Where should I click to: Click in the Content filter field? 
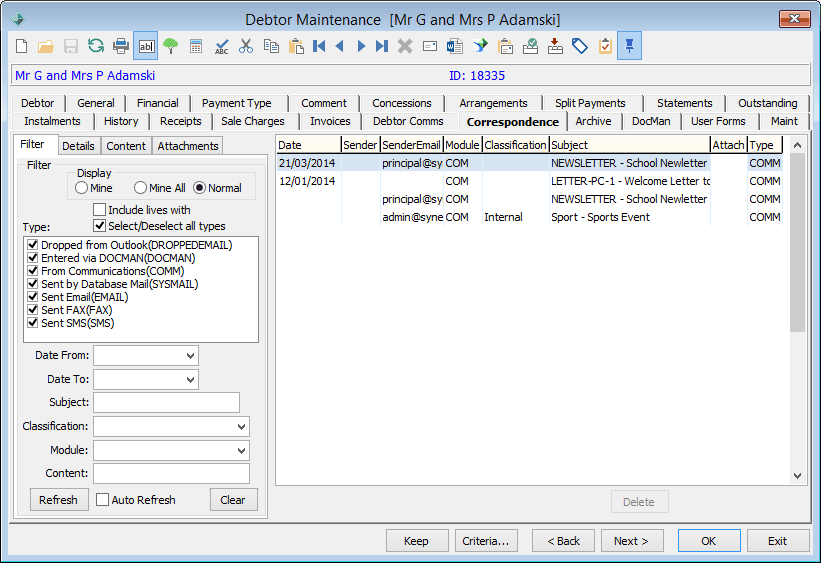coord(172,473)
